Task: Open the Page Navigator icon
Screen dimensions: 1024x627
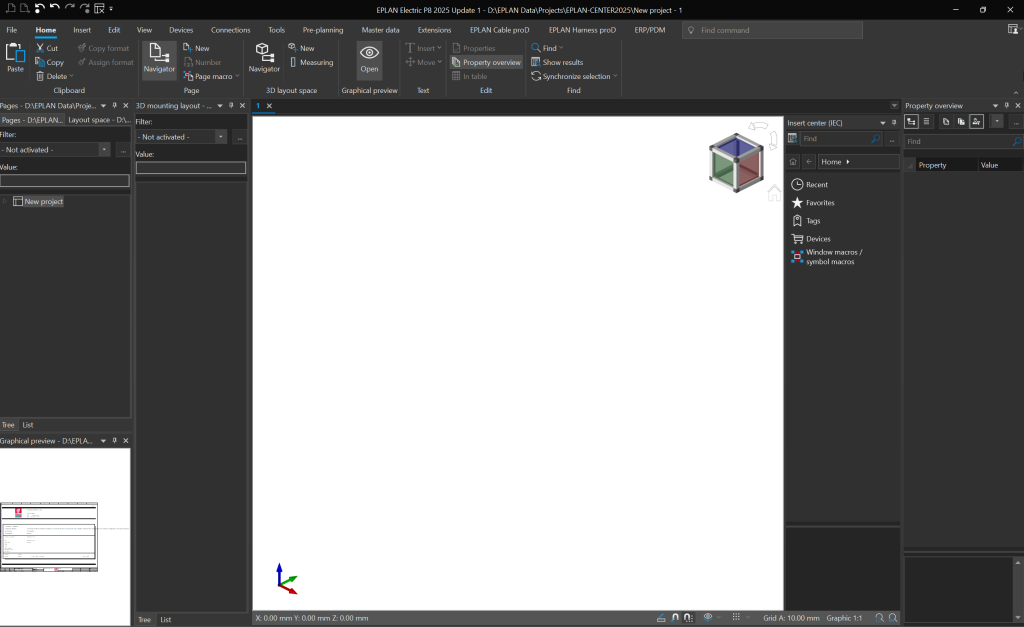Action: coord(159,53)
